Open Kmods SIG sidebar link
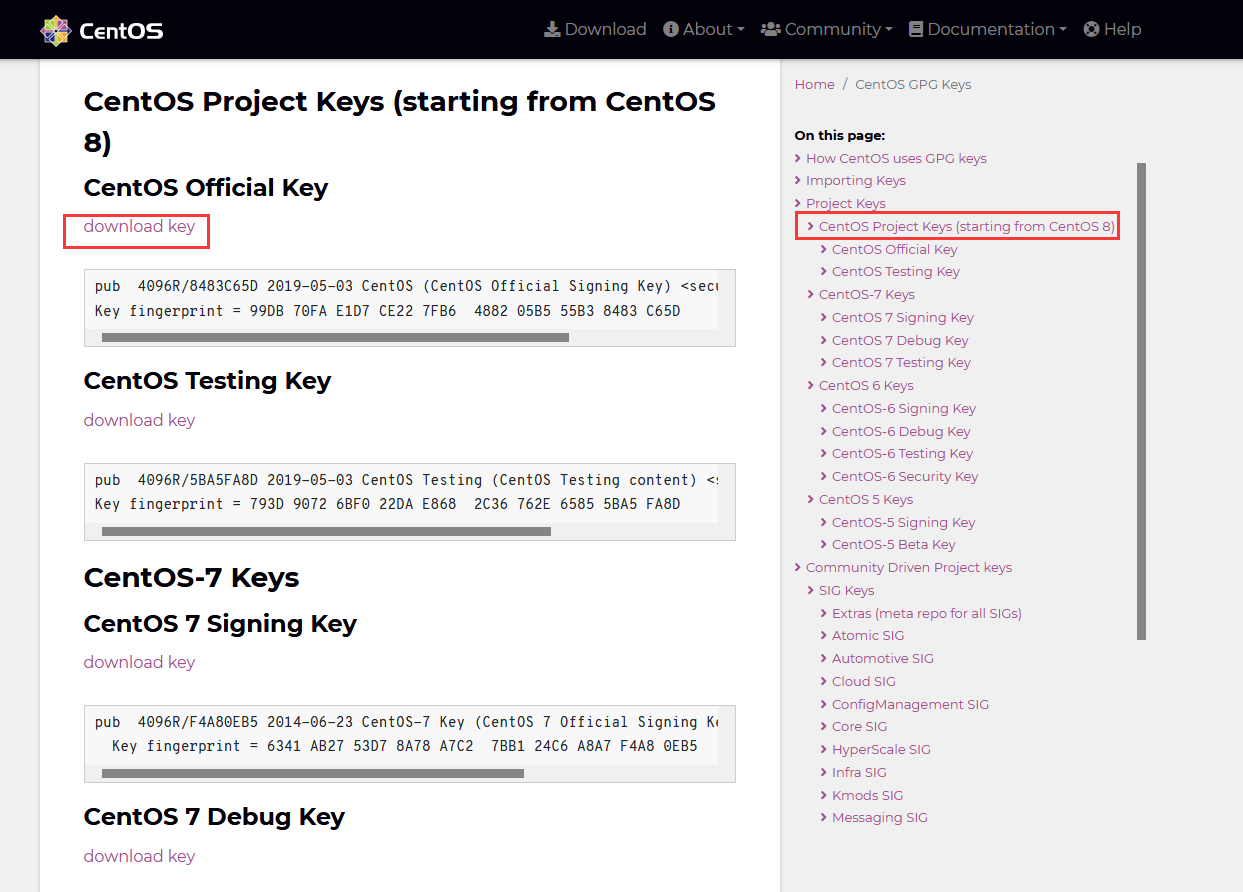Screen dimensions: 1243x892 click(867, 795)
